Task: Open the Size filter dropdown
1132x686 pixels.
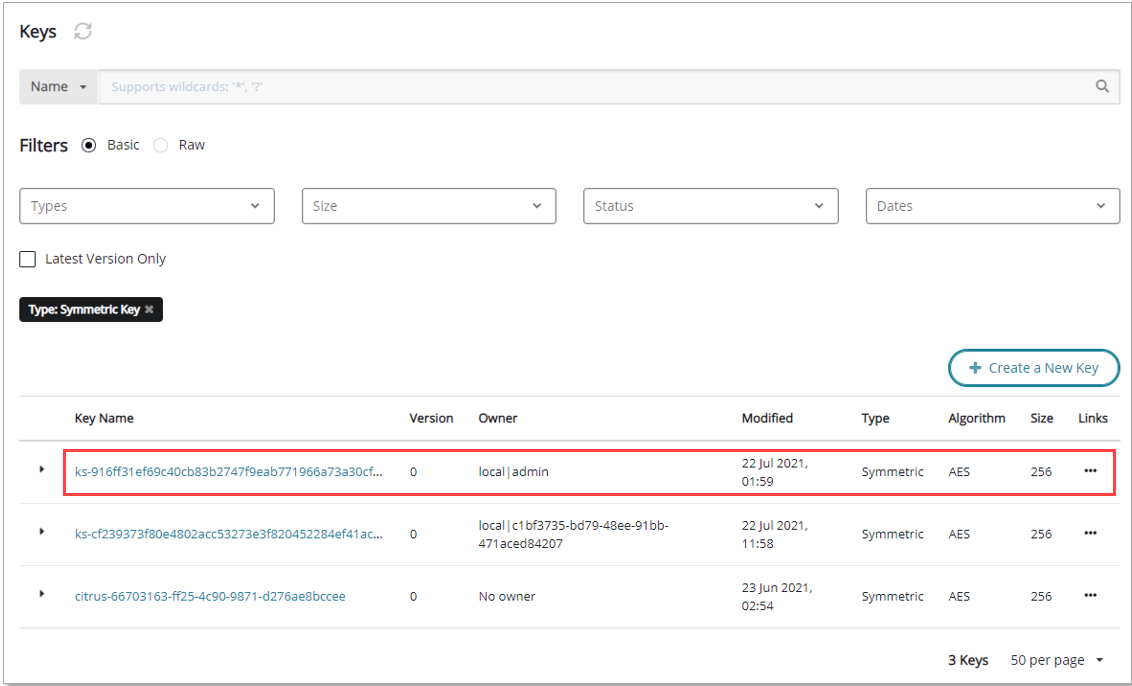Action: tap(428, 206)
